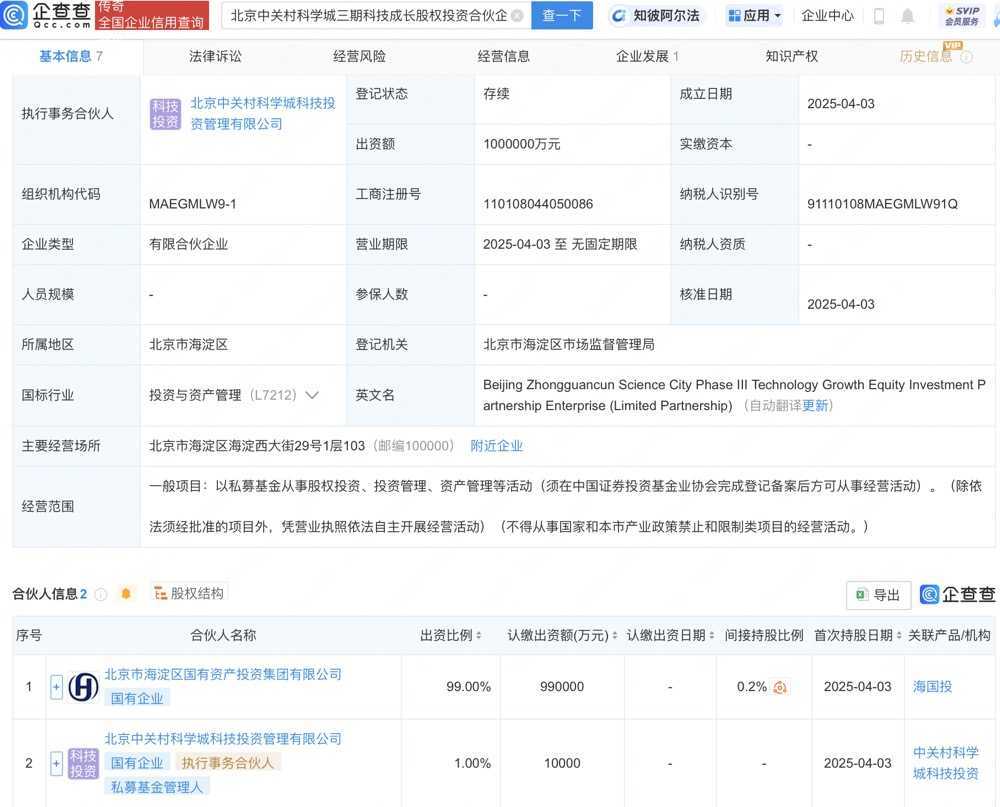Switch to the 知识产权 tab
The height and width of the screenshot is (807, 1000).
tap(791, 56)
